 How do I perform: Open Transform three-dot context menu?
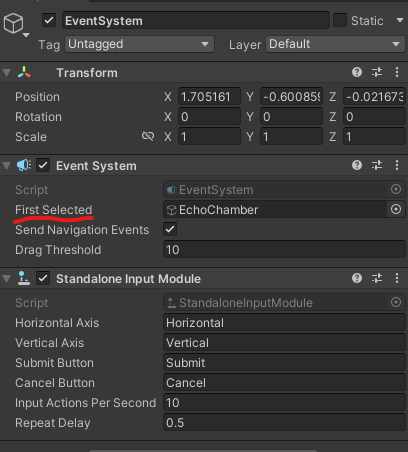tap(397, 72)
